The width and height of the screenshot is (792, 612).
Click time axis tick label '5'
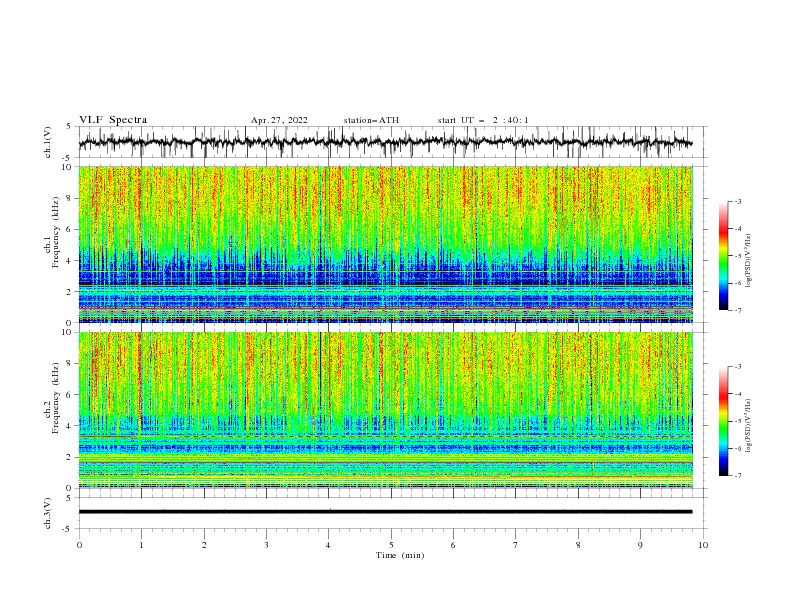[x=391, y=545]
